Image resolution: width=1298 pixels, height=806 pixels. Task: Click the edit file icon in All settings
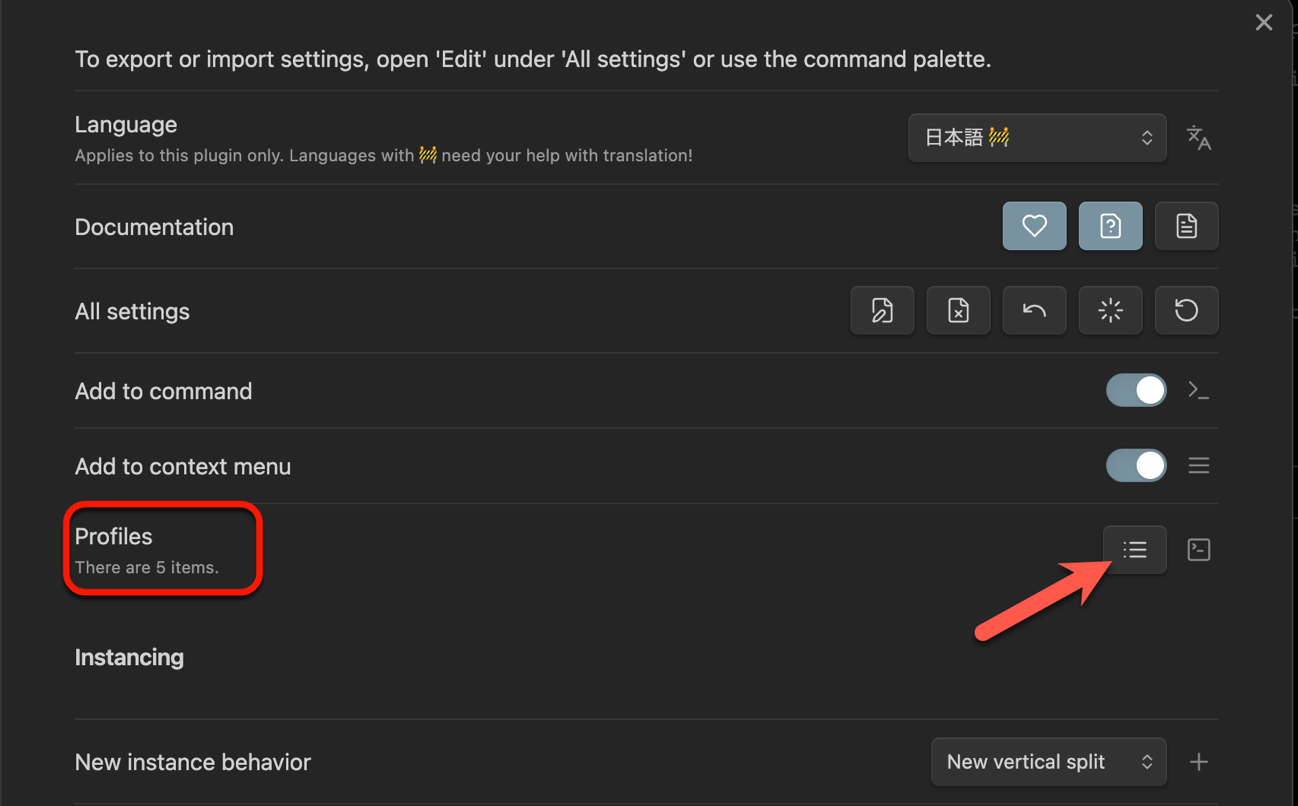(882, 311)
